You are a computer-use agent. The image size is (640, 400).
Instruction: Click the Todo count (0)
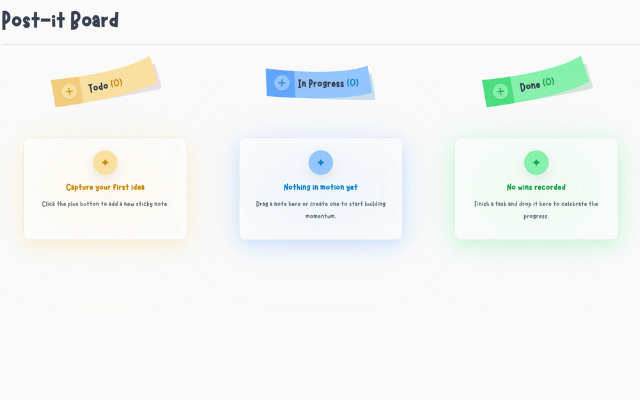116,83
